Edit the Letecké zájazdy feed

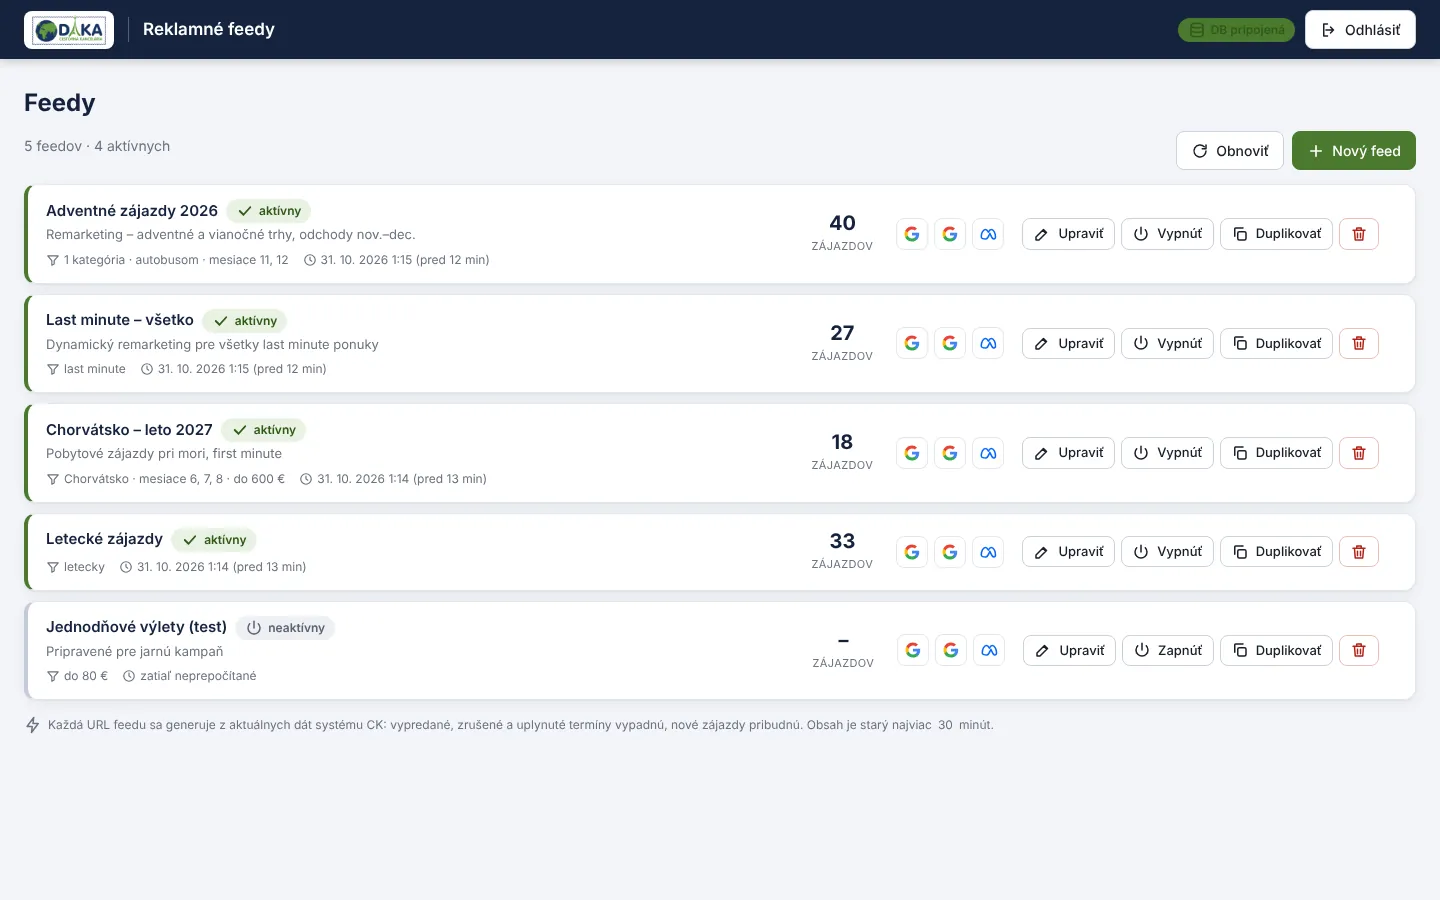1068,552
